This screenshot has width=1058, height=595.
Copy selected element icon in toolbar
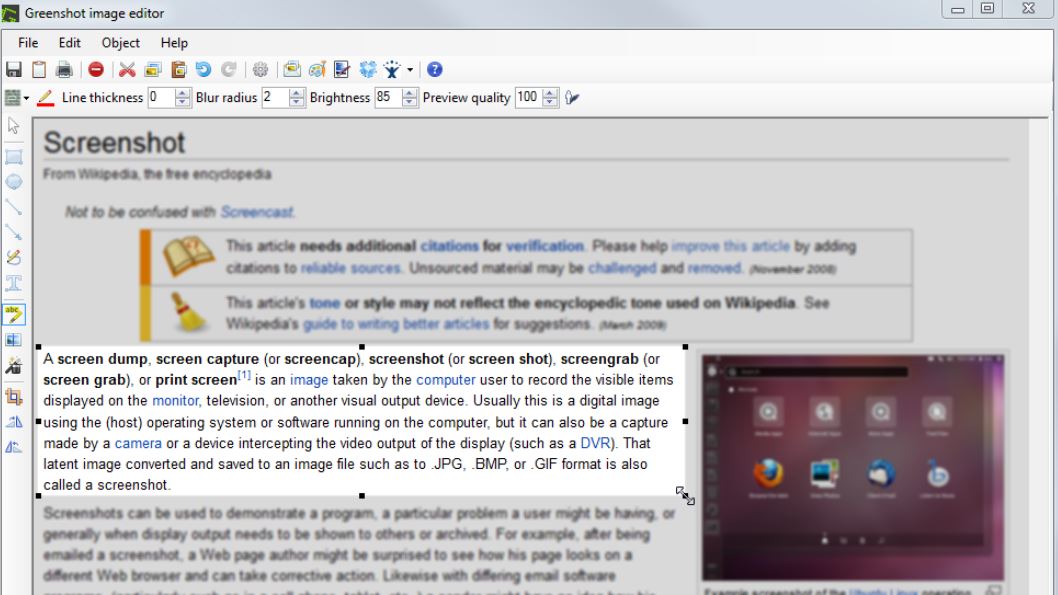tap(153, 69)
